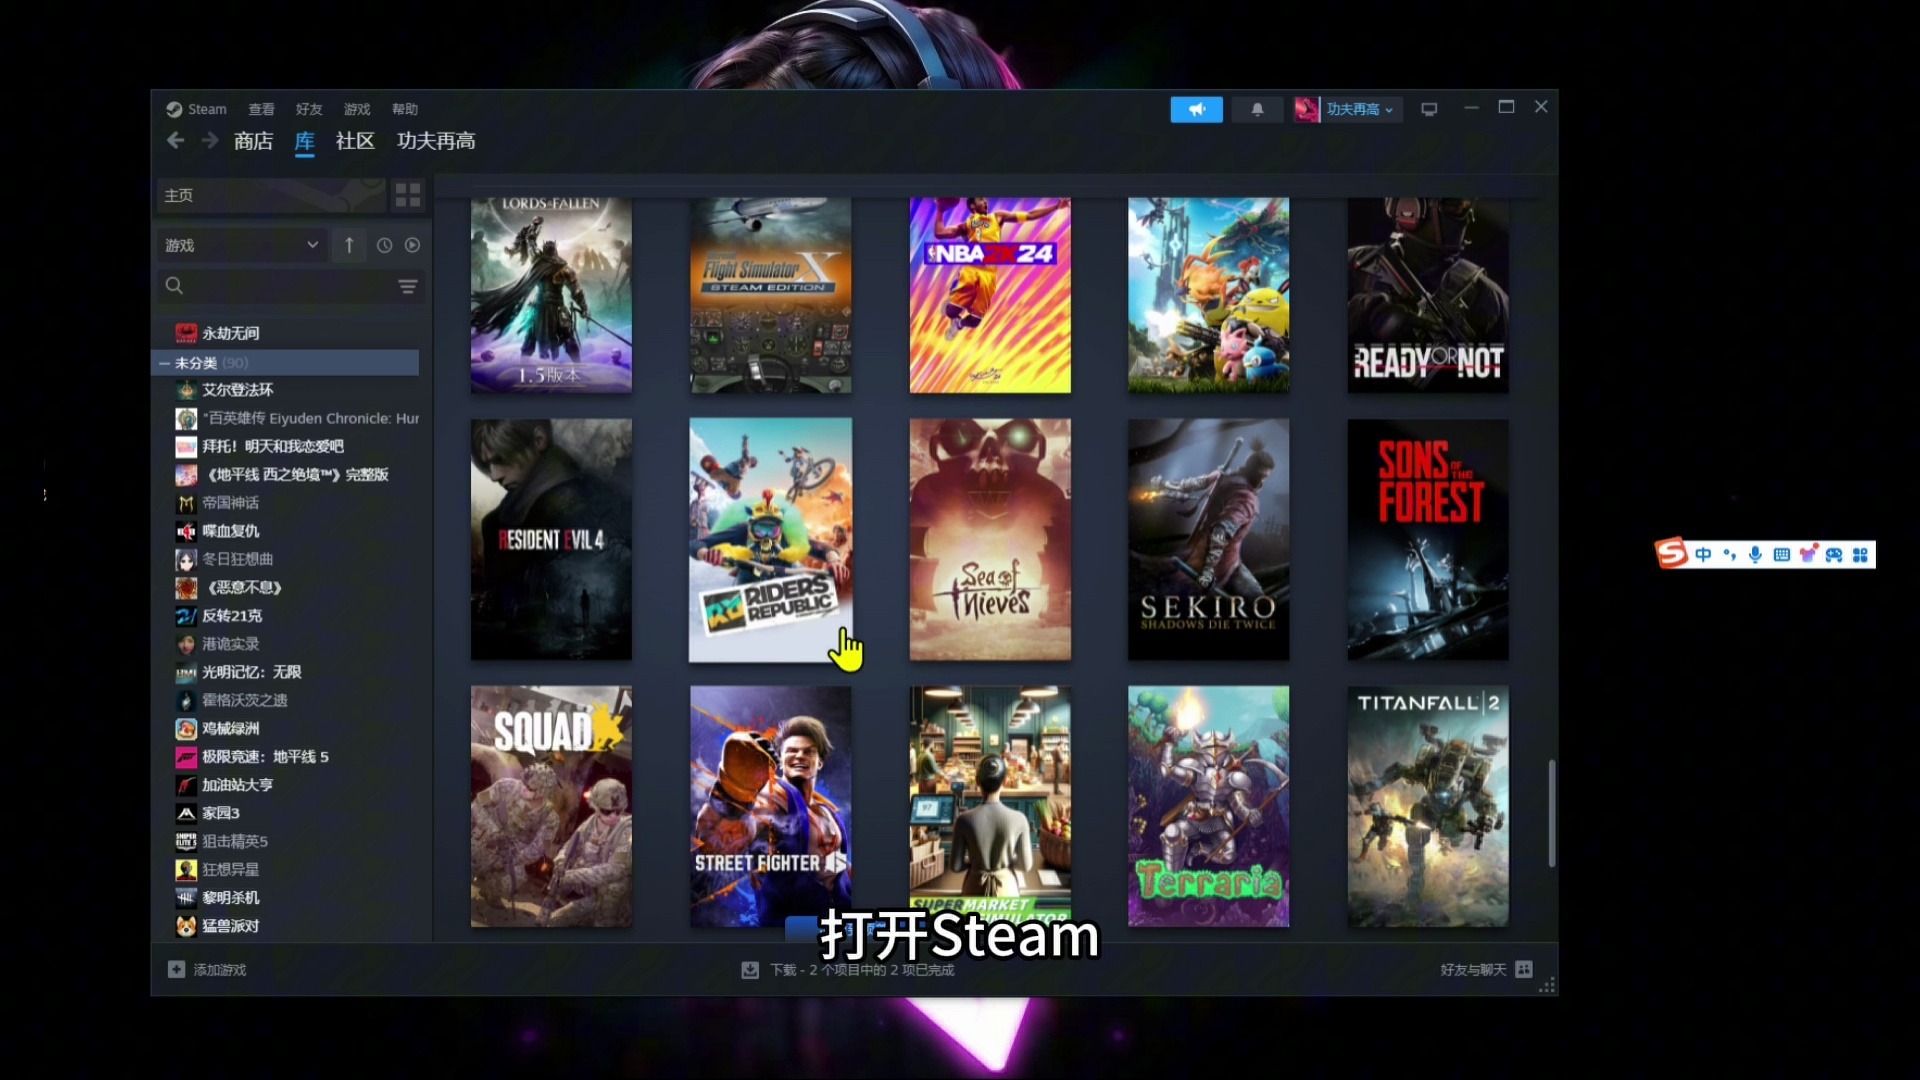Viewport: 1920px width, 1080px height.
Task: Click the friends and chat icon
Action: [1523, 969]
